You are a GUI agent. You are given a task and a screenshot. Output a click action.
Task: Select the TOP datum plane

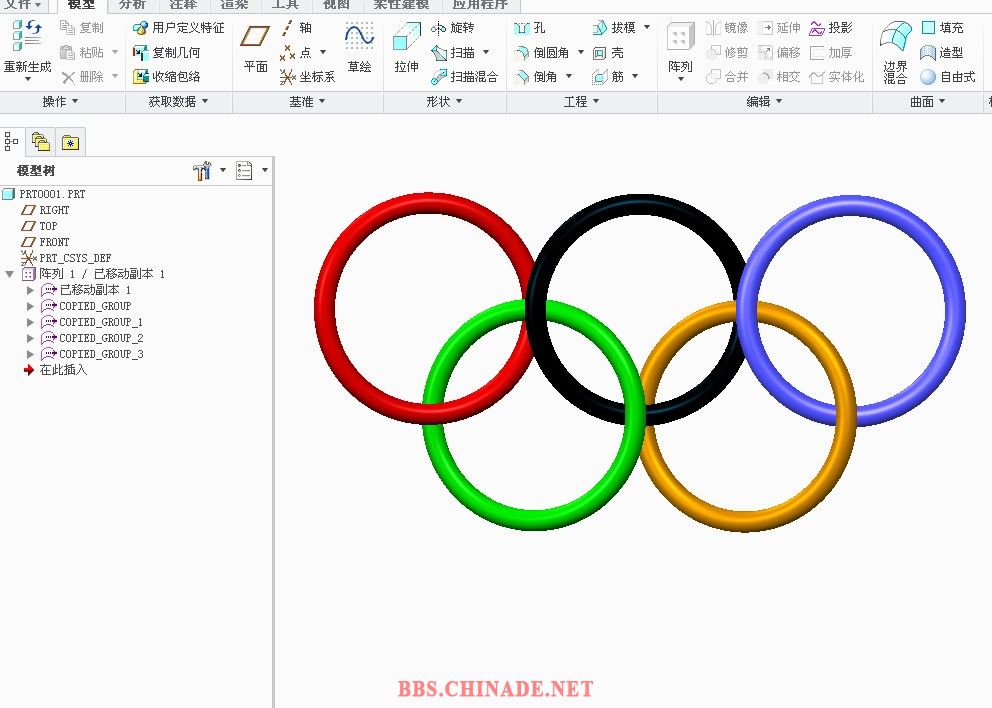click(39, 226)
